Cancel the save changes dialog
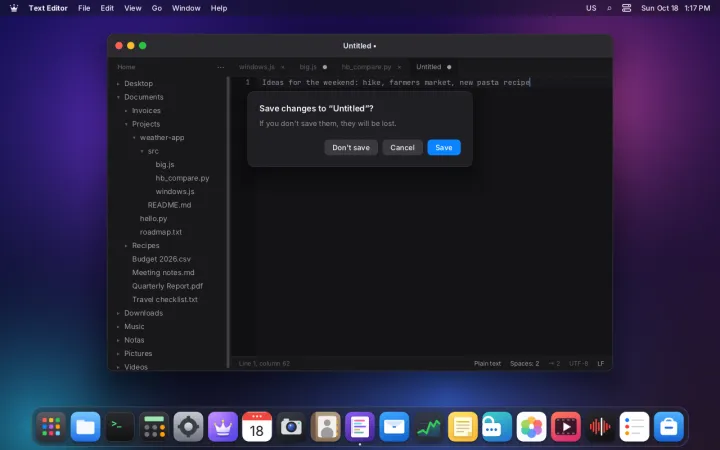 pos(402,147)
